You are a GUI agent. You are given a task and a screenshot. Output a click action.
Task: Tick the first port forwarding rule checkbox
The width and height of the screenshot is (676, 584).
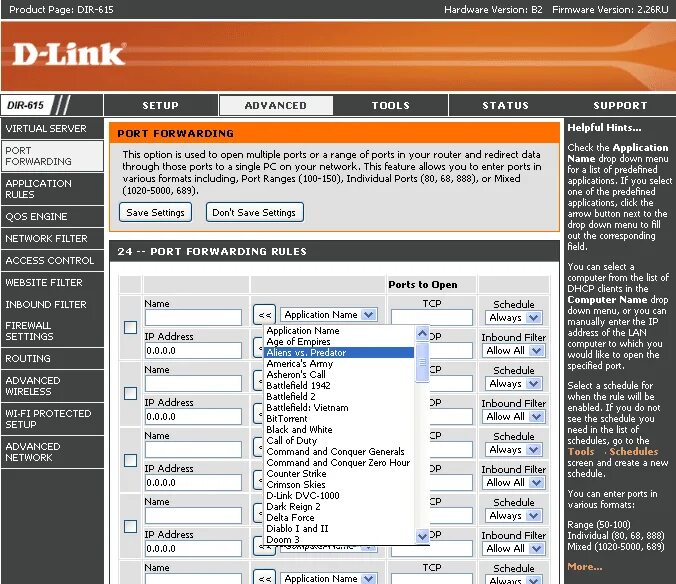(130, 327)
